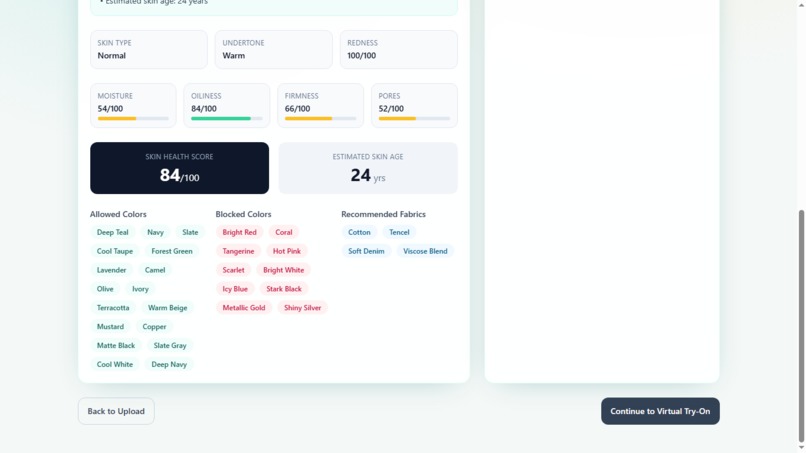Select the Viscose Blend fabric chip
The width and height of the screenshot is (806, 453).
[x=425, y=251]
